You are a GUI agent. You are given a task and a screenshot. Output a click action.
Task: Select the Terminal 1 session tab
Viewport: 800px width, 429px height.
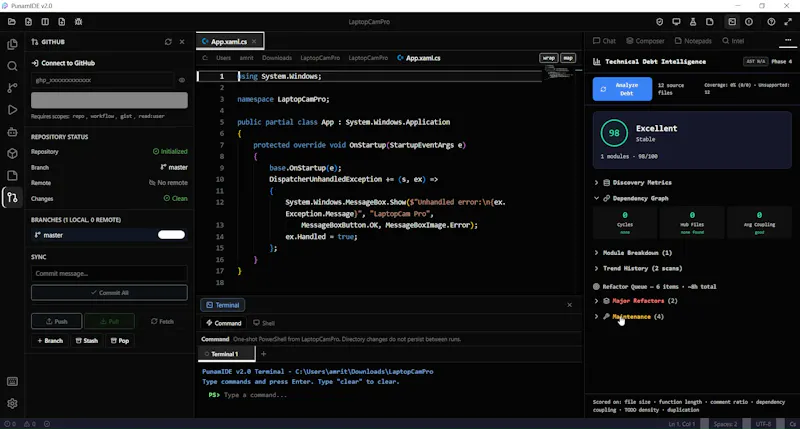click(225, 354)
